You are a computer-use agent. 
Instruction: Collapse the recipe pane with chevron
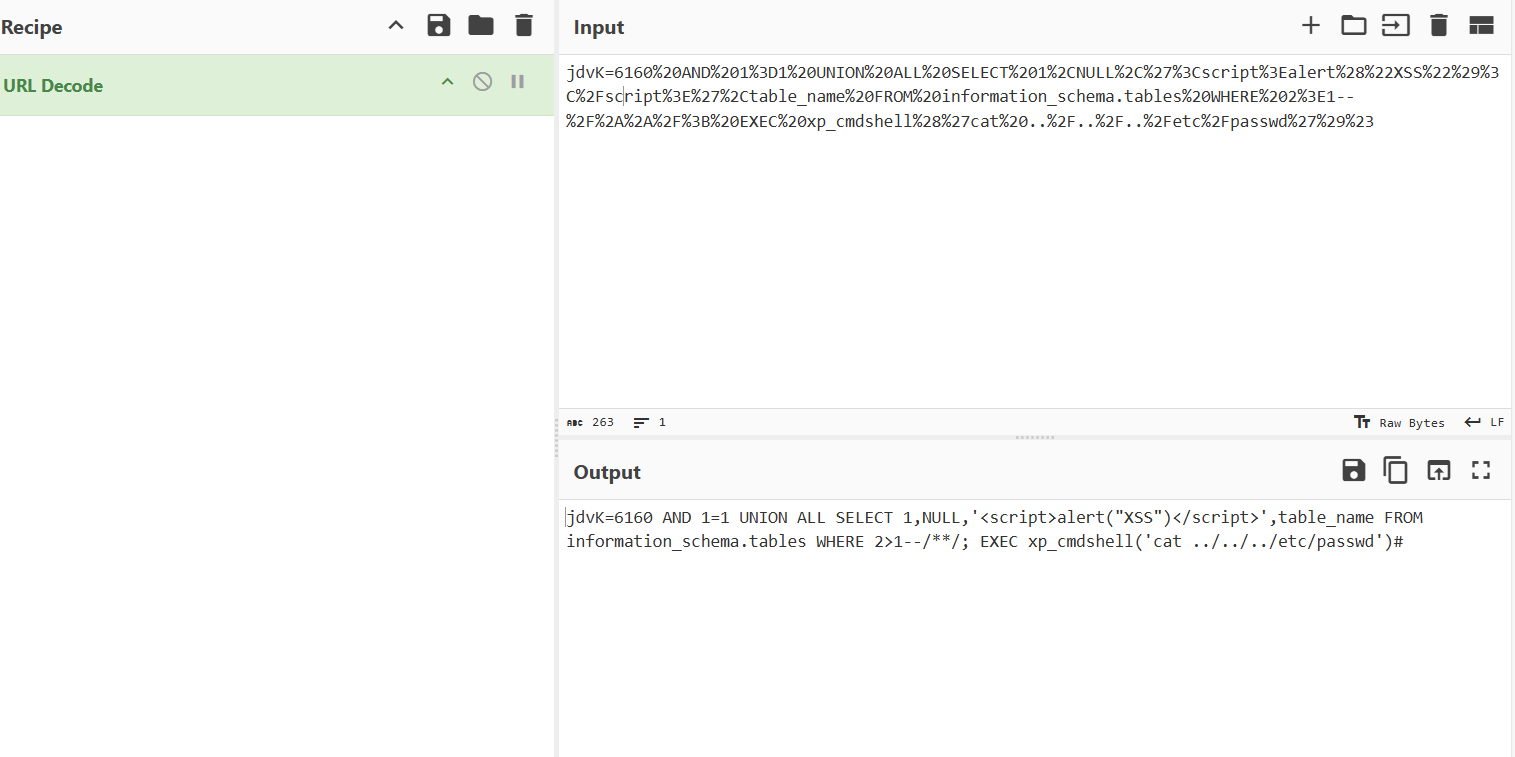(x=396, y=26)
